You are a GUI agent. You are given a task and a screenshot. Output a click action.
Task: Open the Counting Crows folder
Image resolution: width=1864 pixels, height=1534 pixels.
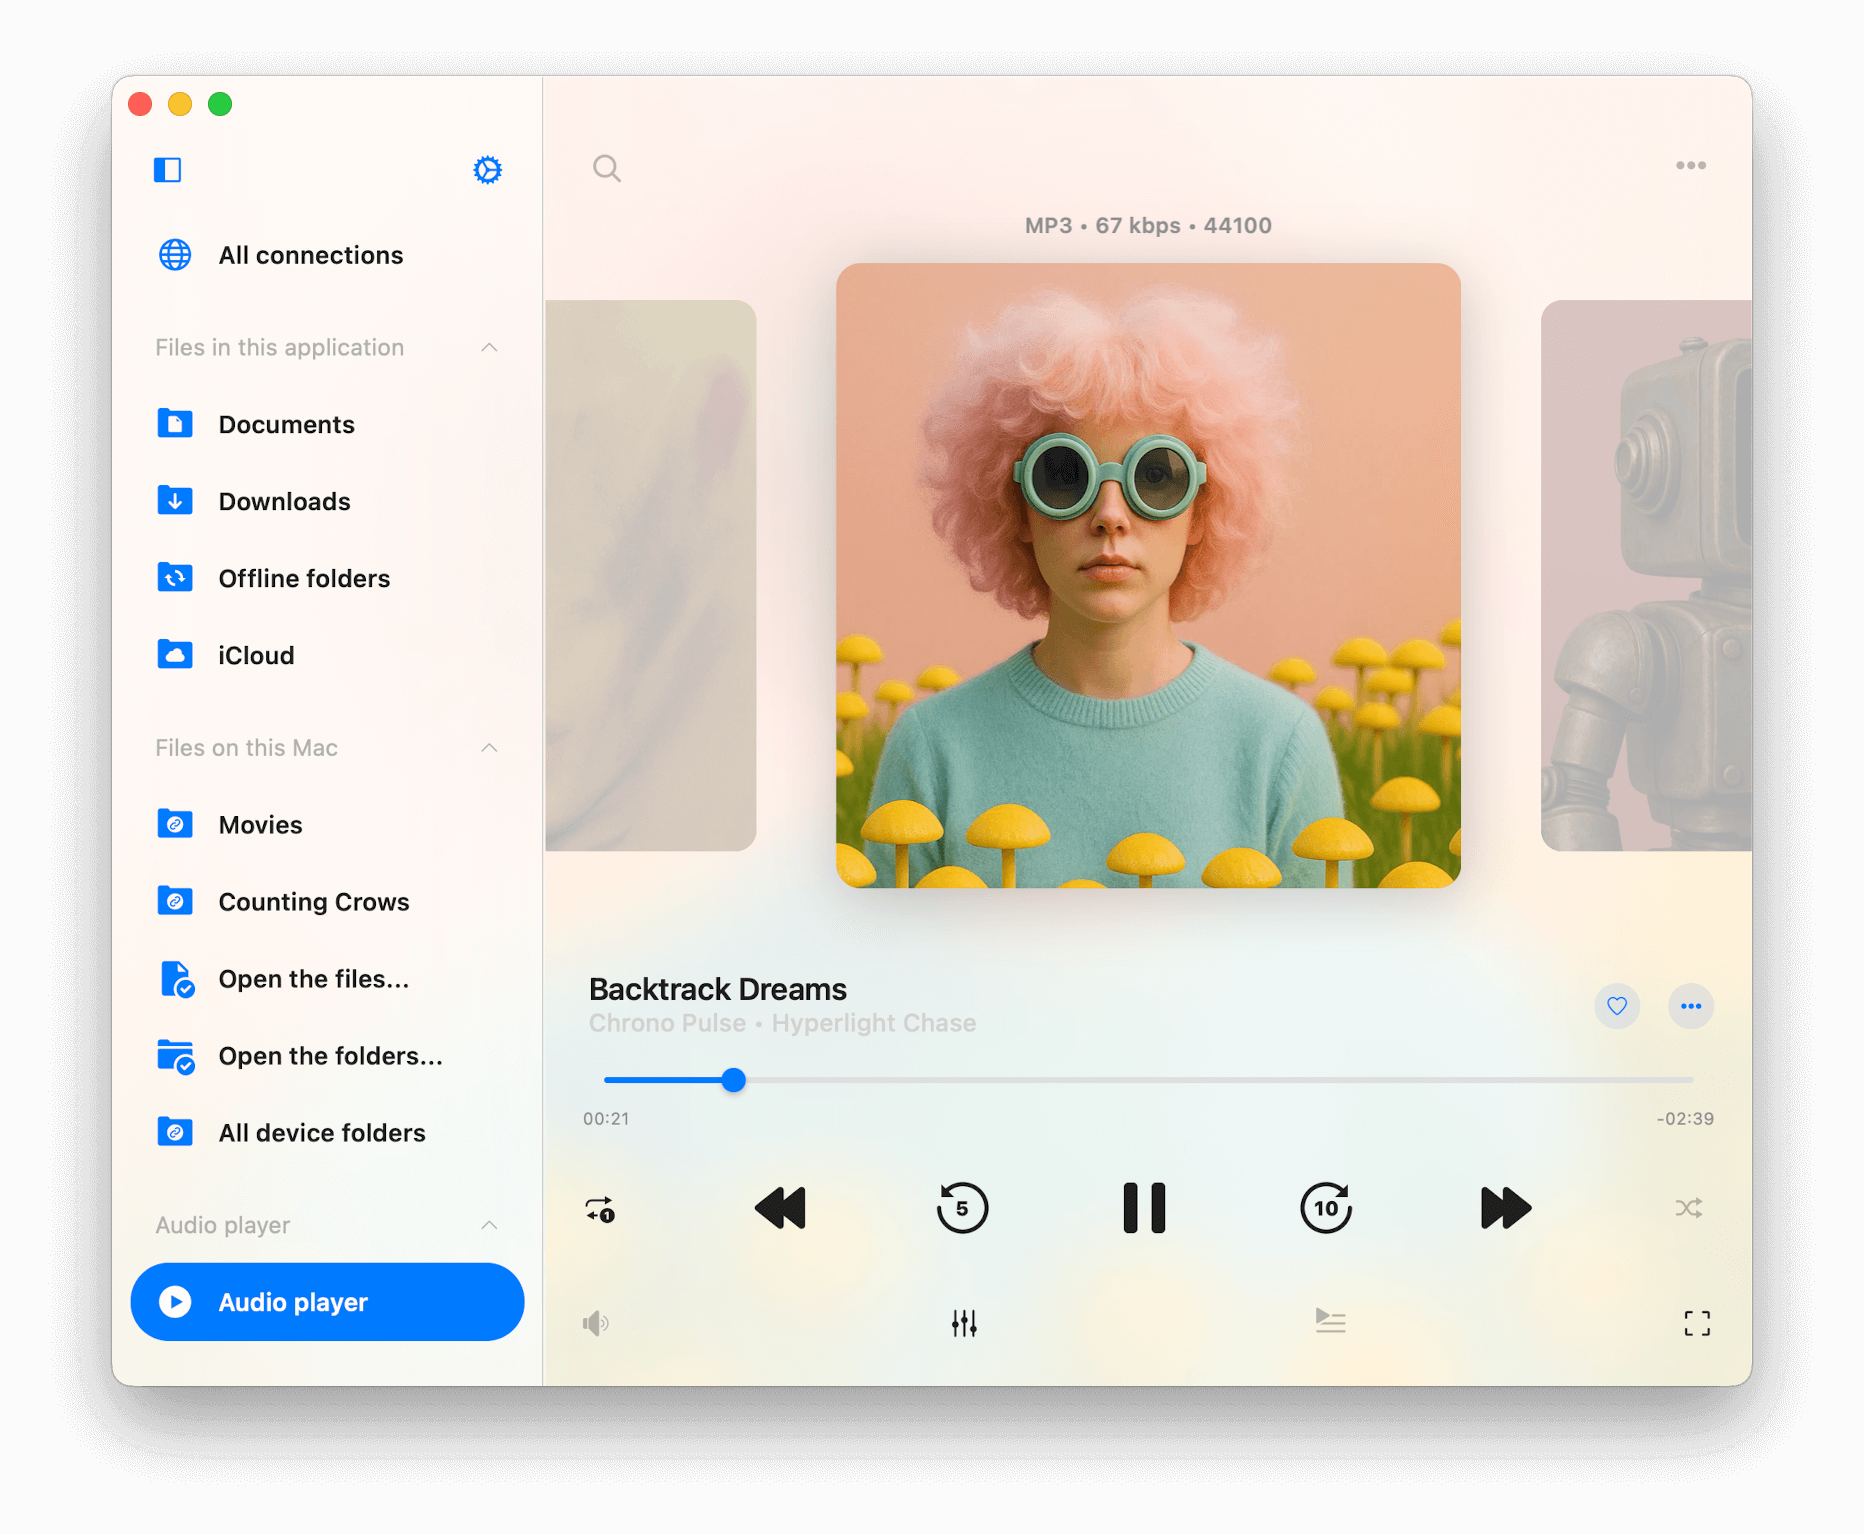coord(313,902)
